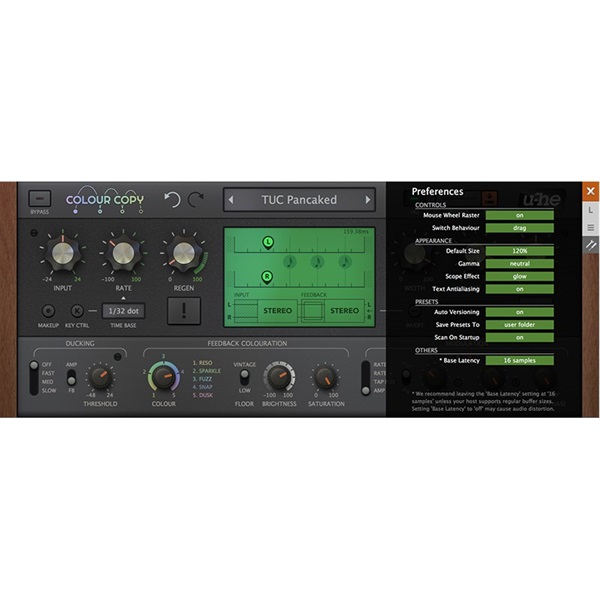Click the SATURATION knob
600x600 pixels.
[x=326, y=377]
